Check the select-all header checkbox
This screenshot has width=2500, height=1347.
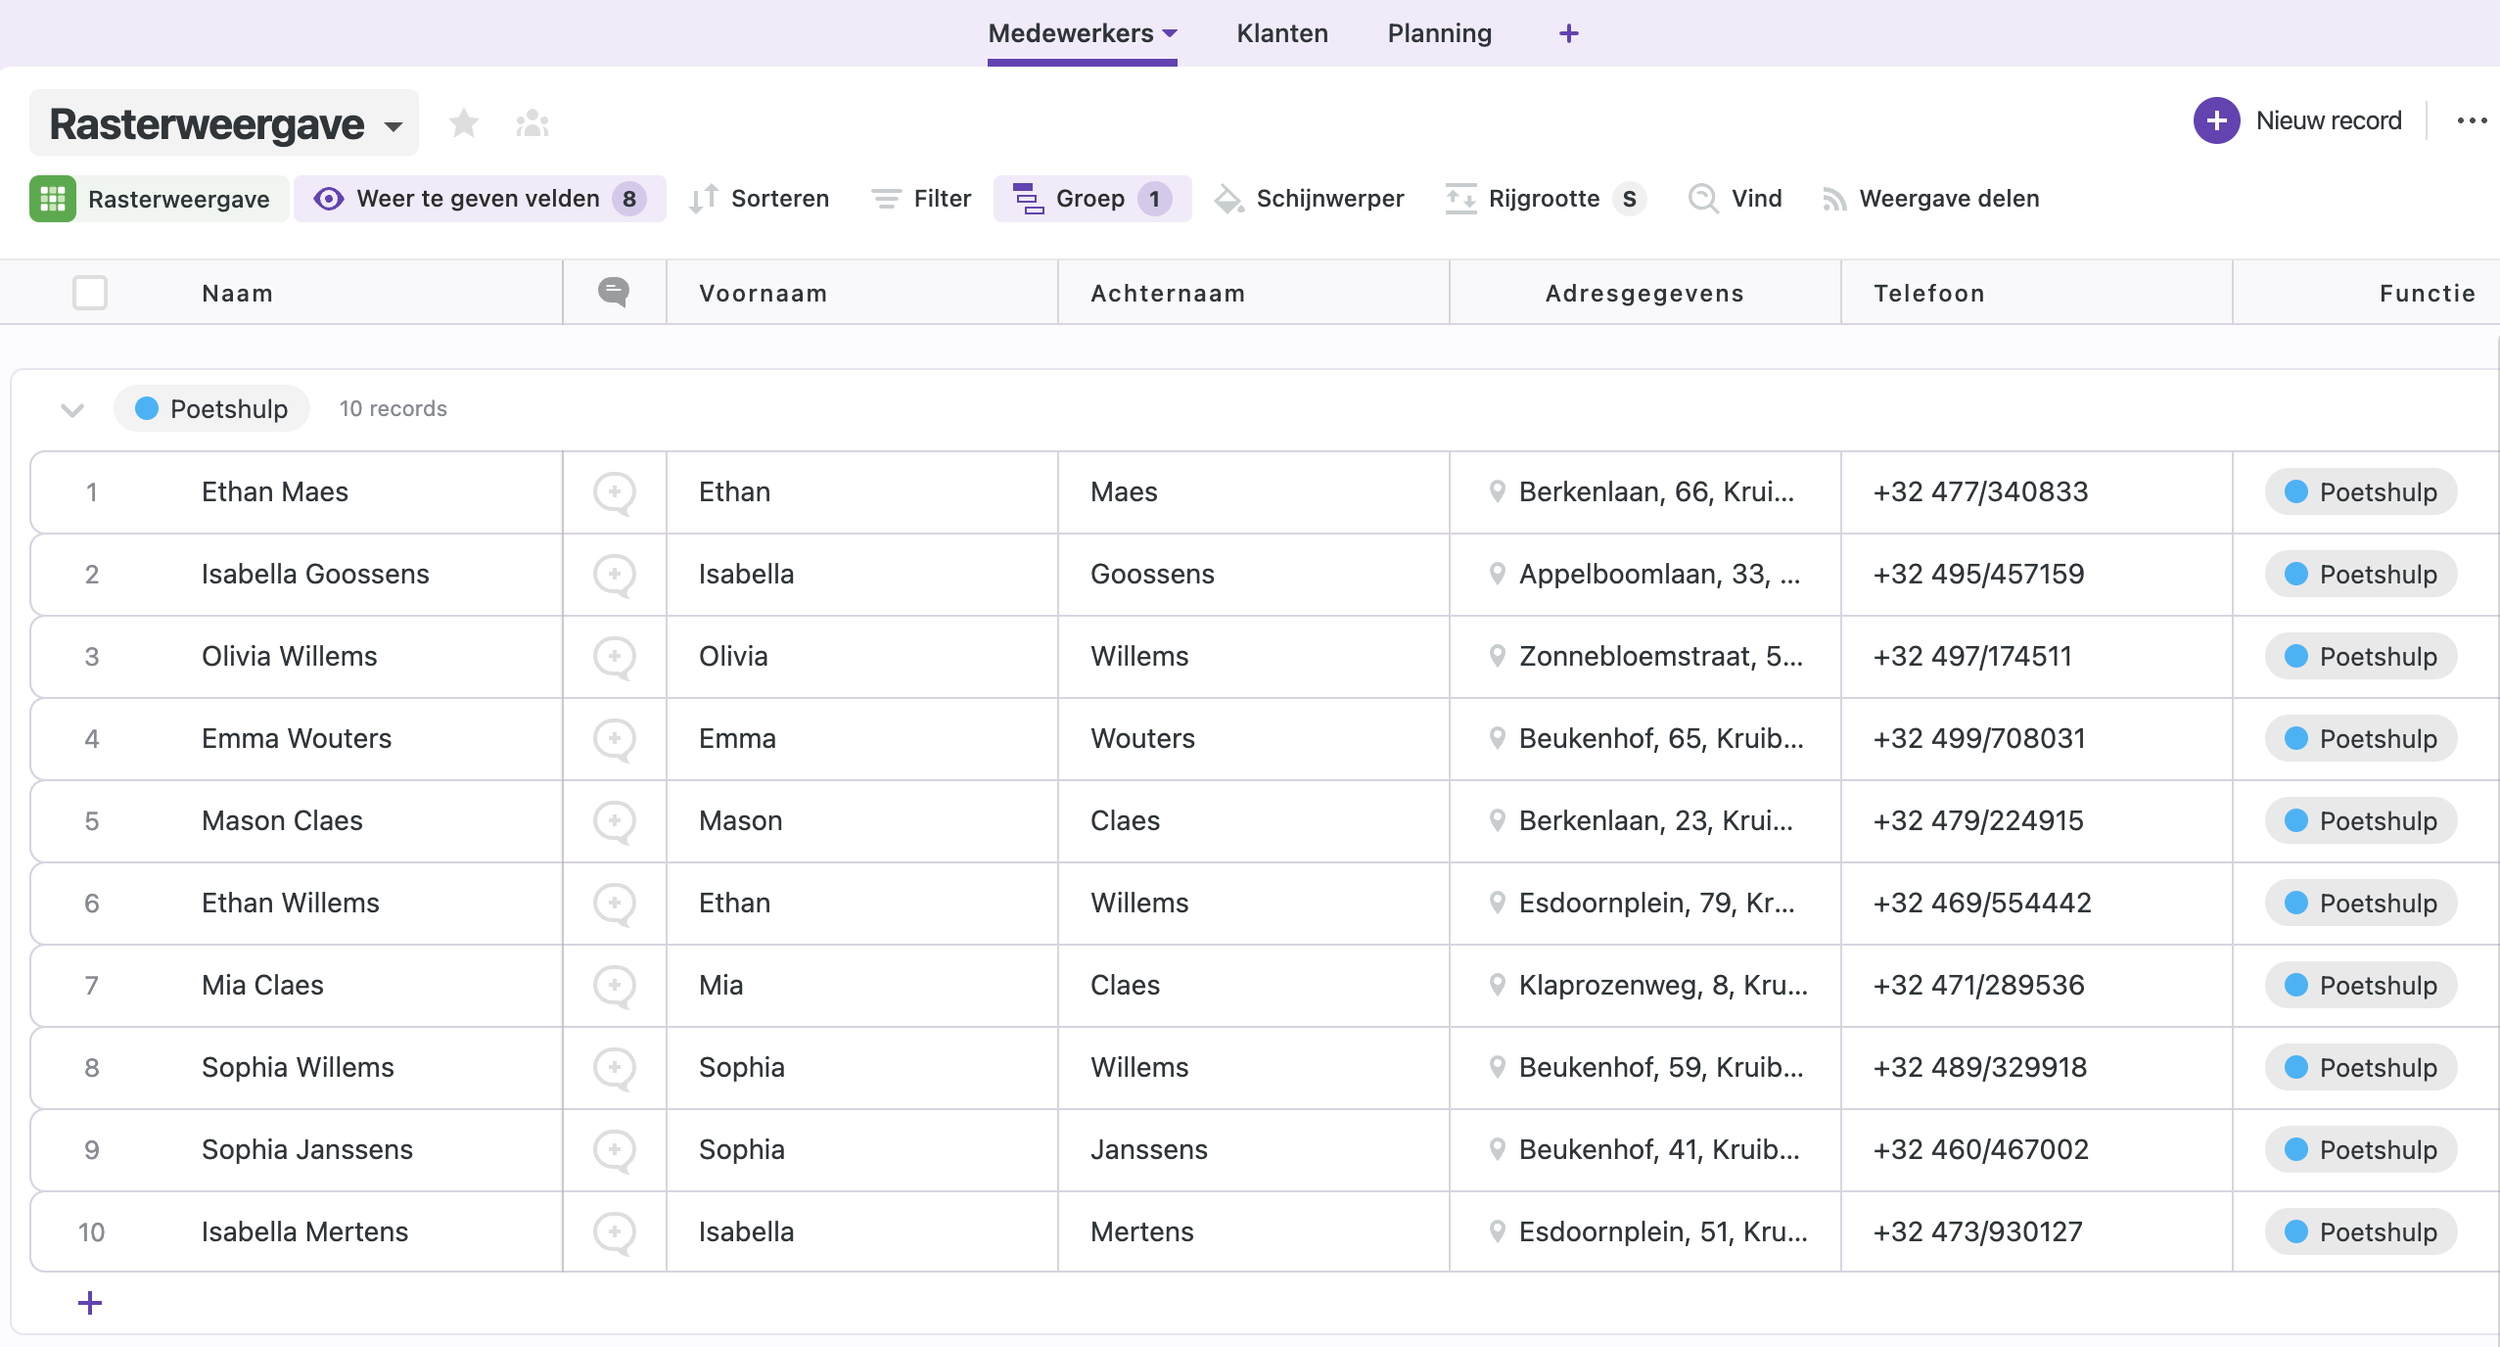point(90,293)
